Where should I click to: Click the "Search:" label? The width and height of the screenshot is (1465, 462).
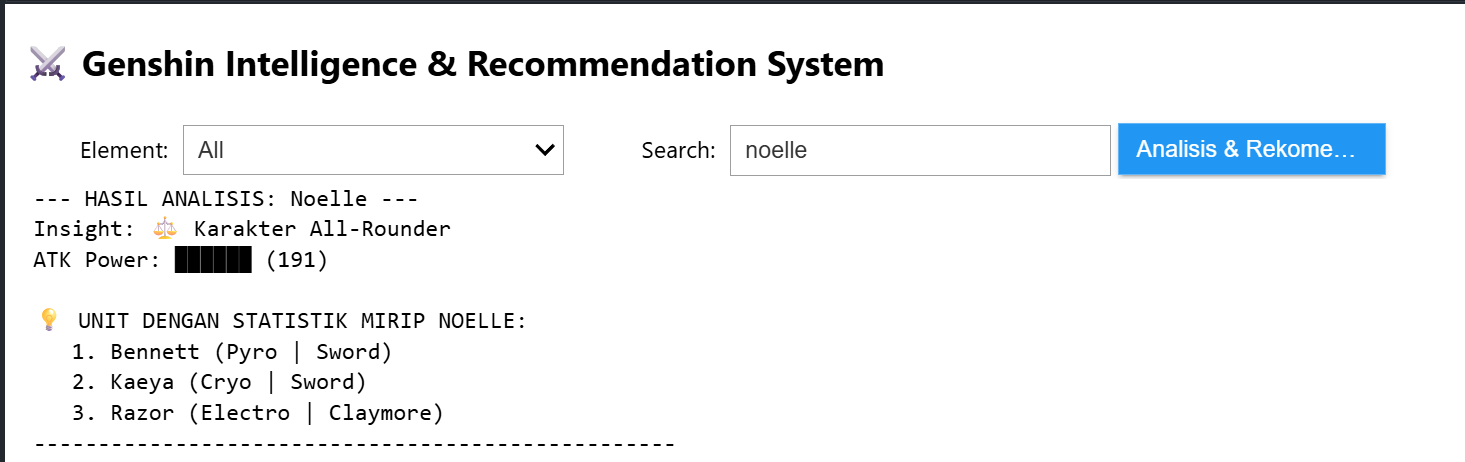[x=678, y=150]
